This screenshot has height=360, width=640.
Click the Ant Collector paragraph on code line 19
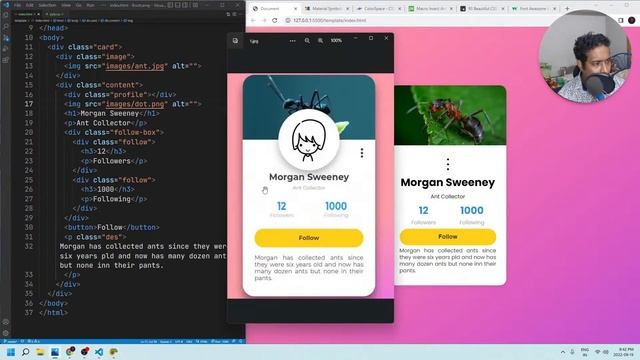pyautogui.click(x=105, y=123)
